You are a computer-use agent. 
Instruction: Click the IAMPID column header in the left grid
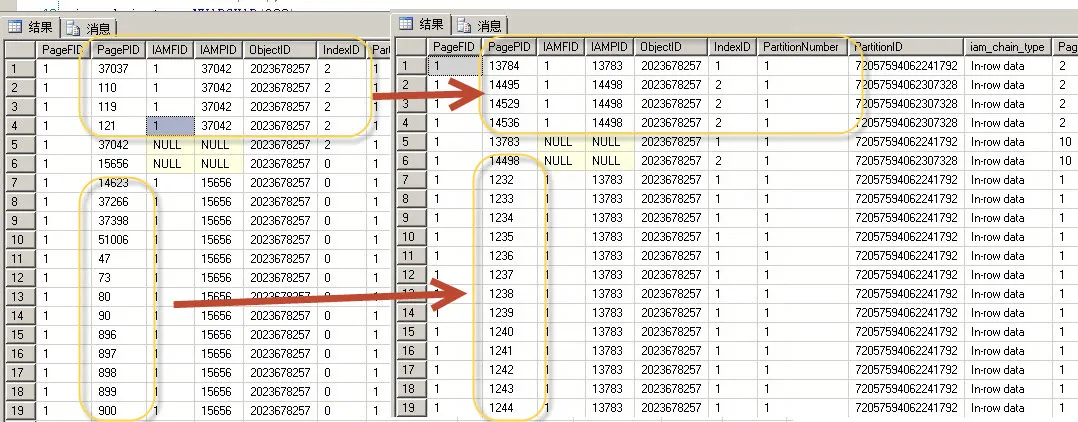click(x=219, y=49)
